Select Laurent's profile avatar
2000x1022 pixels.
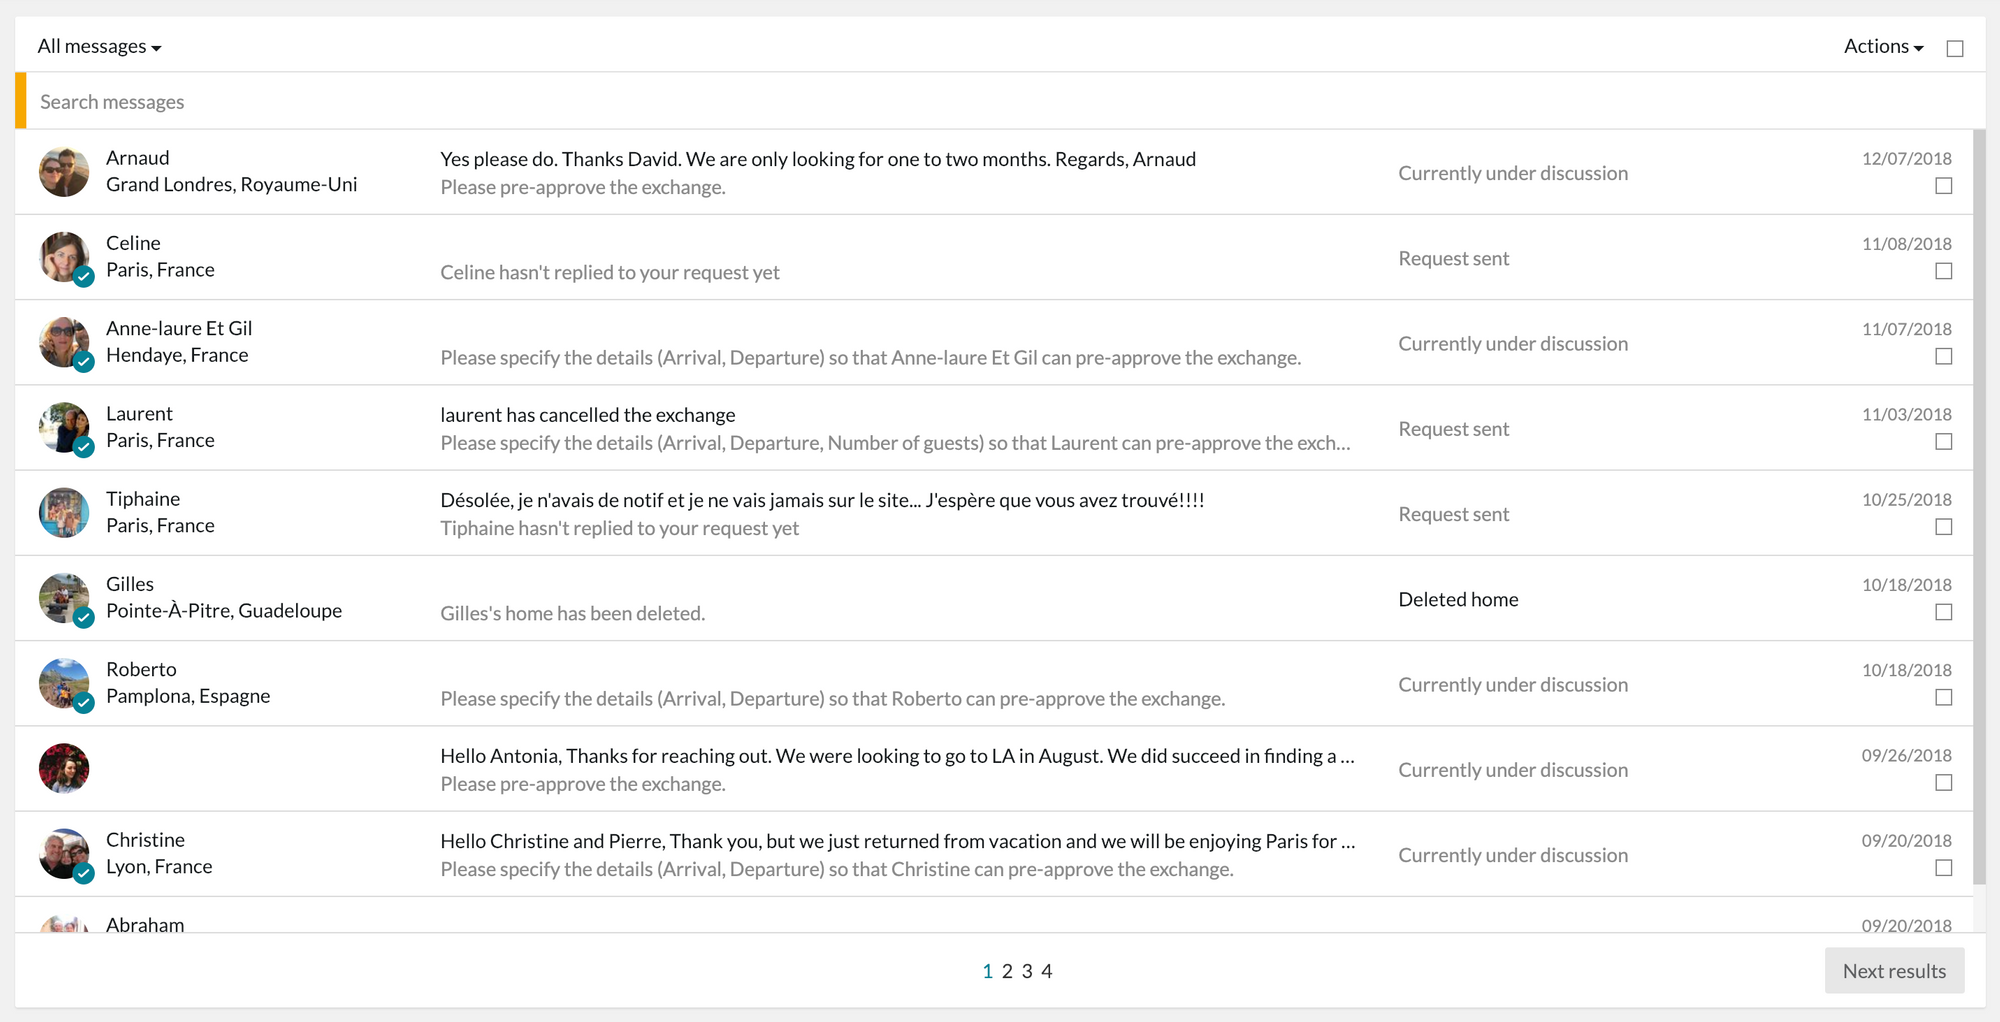coord(64,428)
